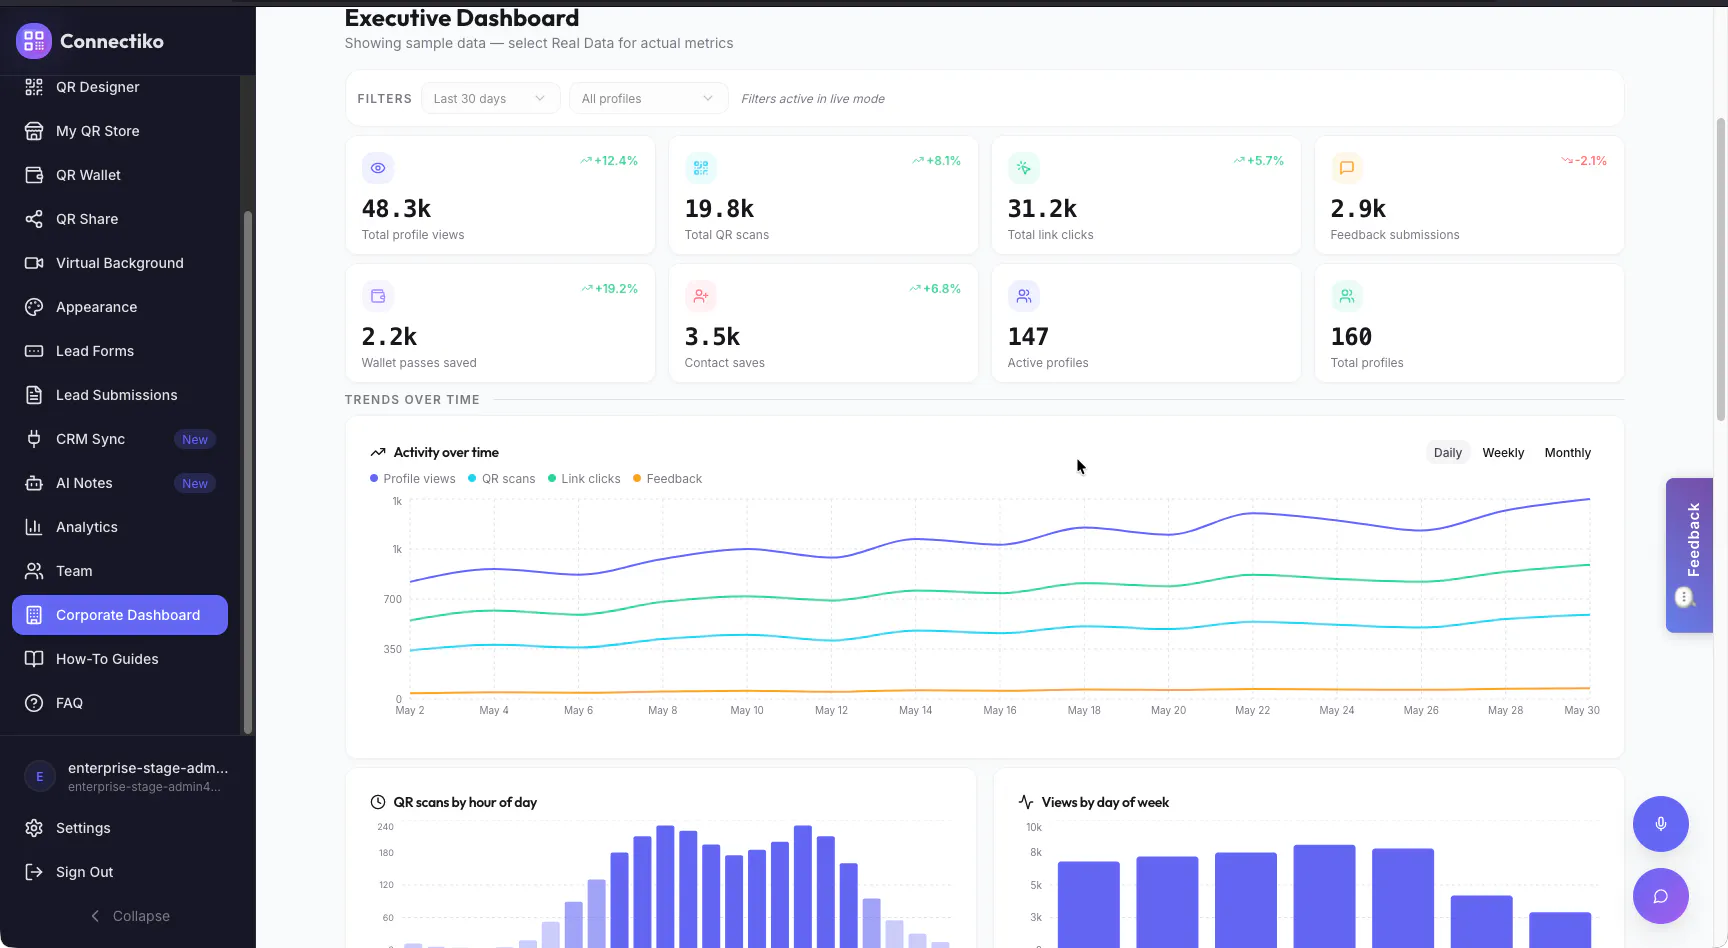Click the QR code icon on QR scans card
The height and width of the screenshot is (948, 1728).
[x=701, y=168]
